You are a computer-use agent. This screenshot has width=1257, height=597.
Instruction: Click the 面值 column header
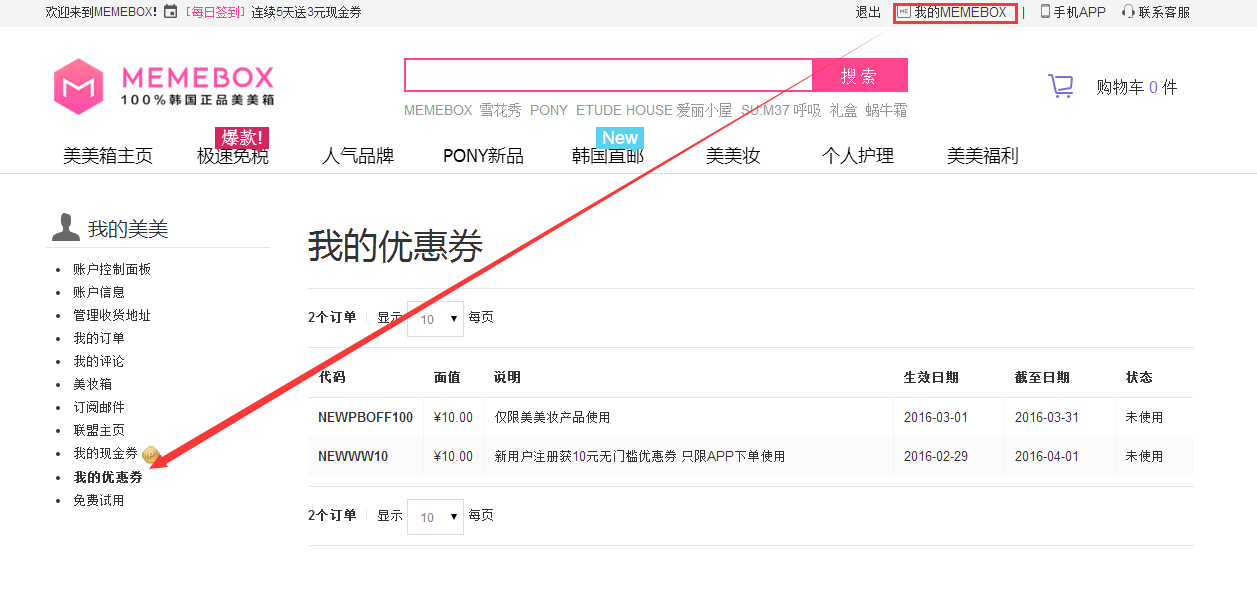[447, 377]
